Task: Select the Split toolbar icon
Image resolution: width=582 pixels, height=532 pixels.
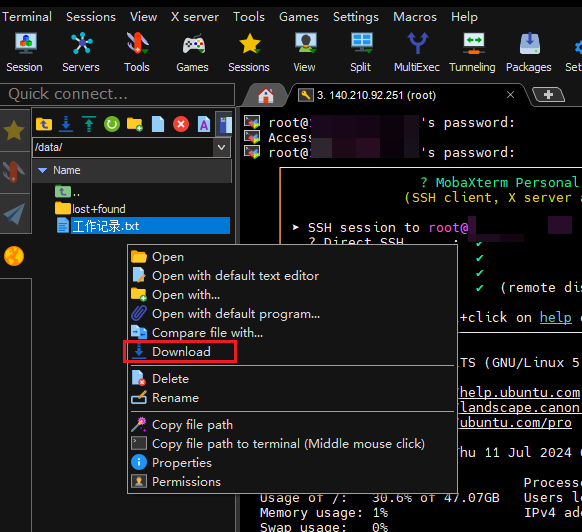Action: (361, 52)
